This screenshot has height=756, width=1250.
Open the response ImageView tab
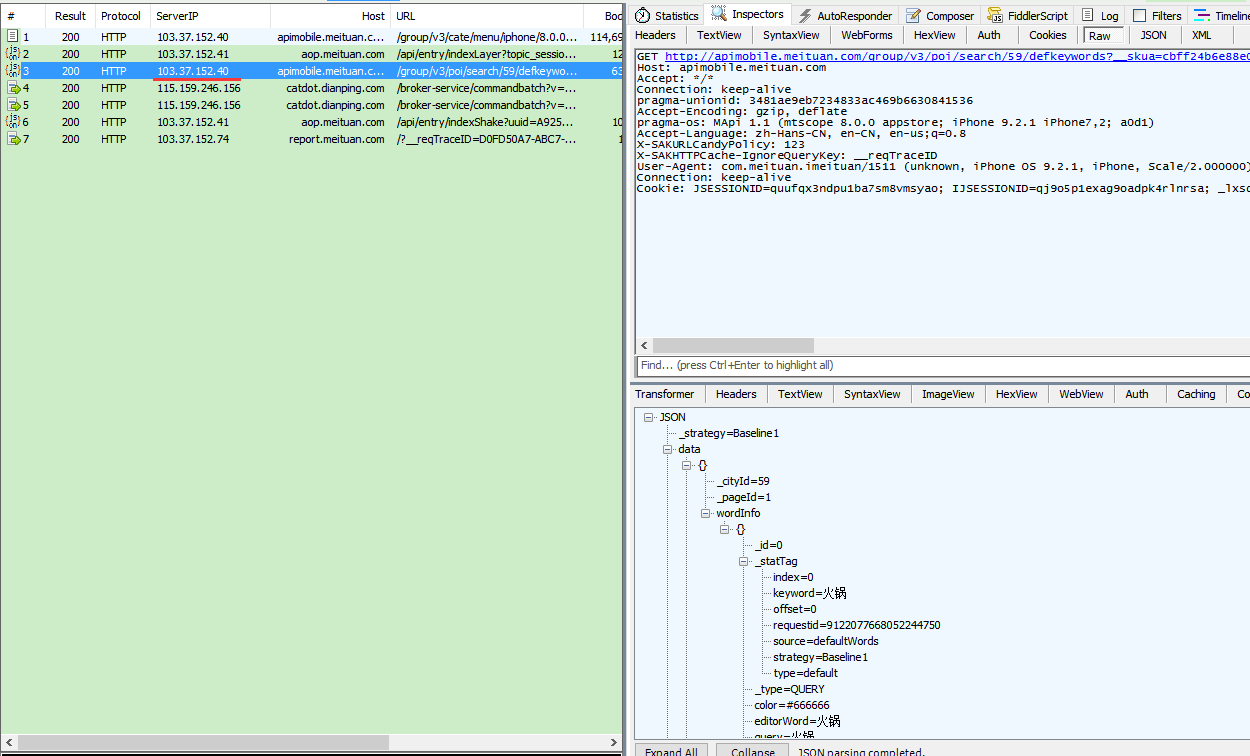pyautogui.click(x=948, y=394)
